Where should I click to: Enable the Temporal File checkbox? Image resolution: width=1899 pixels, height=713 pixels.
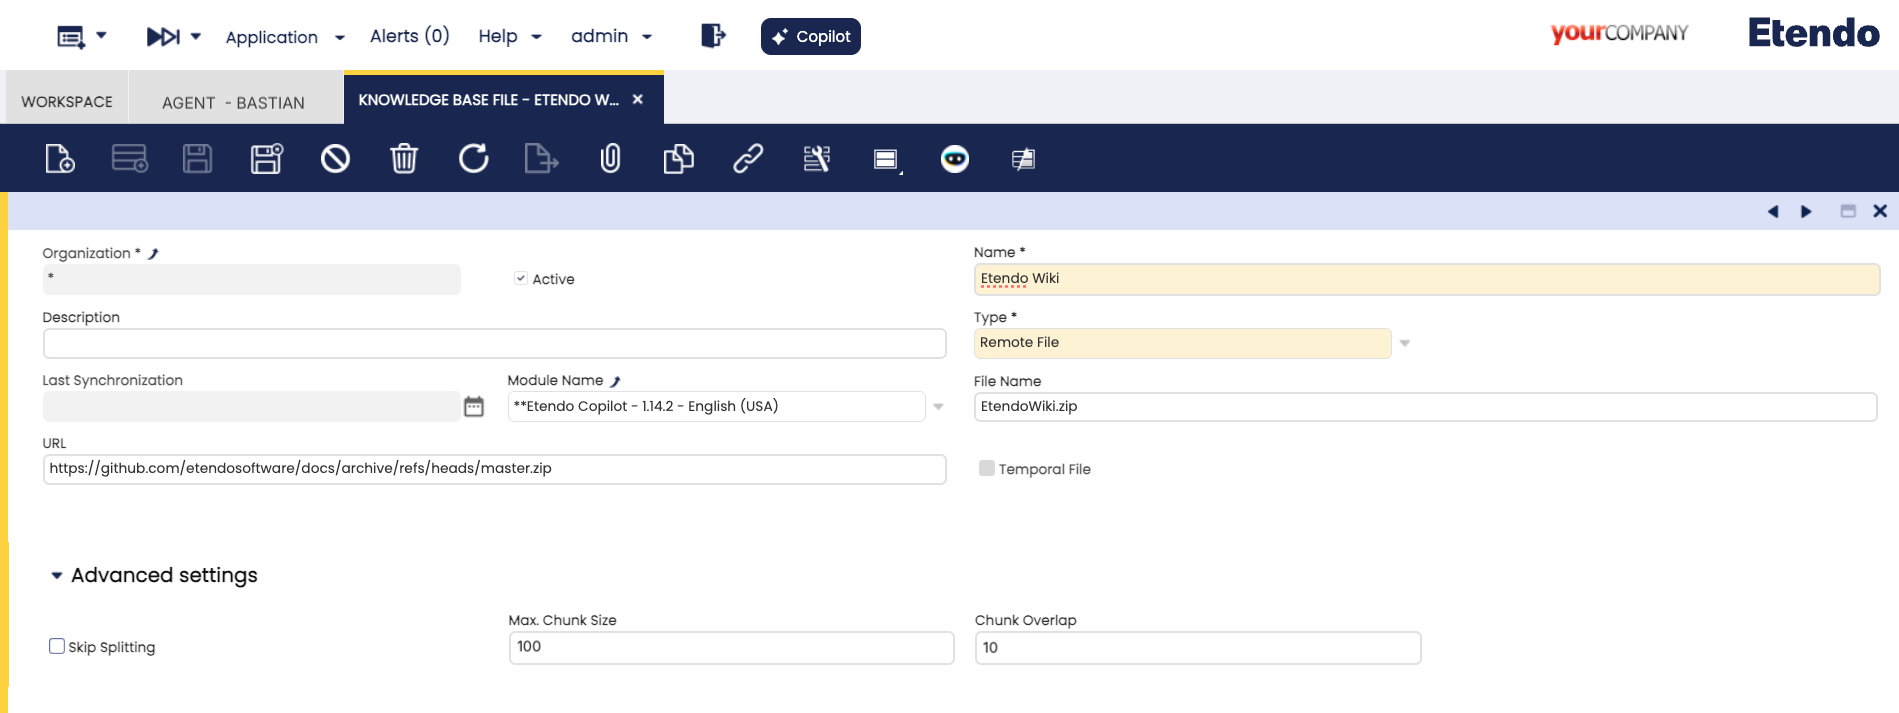[x=987, y=468]
